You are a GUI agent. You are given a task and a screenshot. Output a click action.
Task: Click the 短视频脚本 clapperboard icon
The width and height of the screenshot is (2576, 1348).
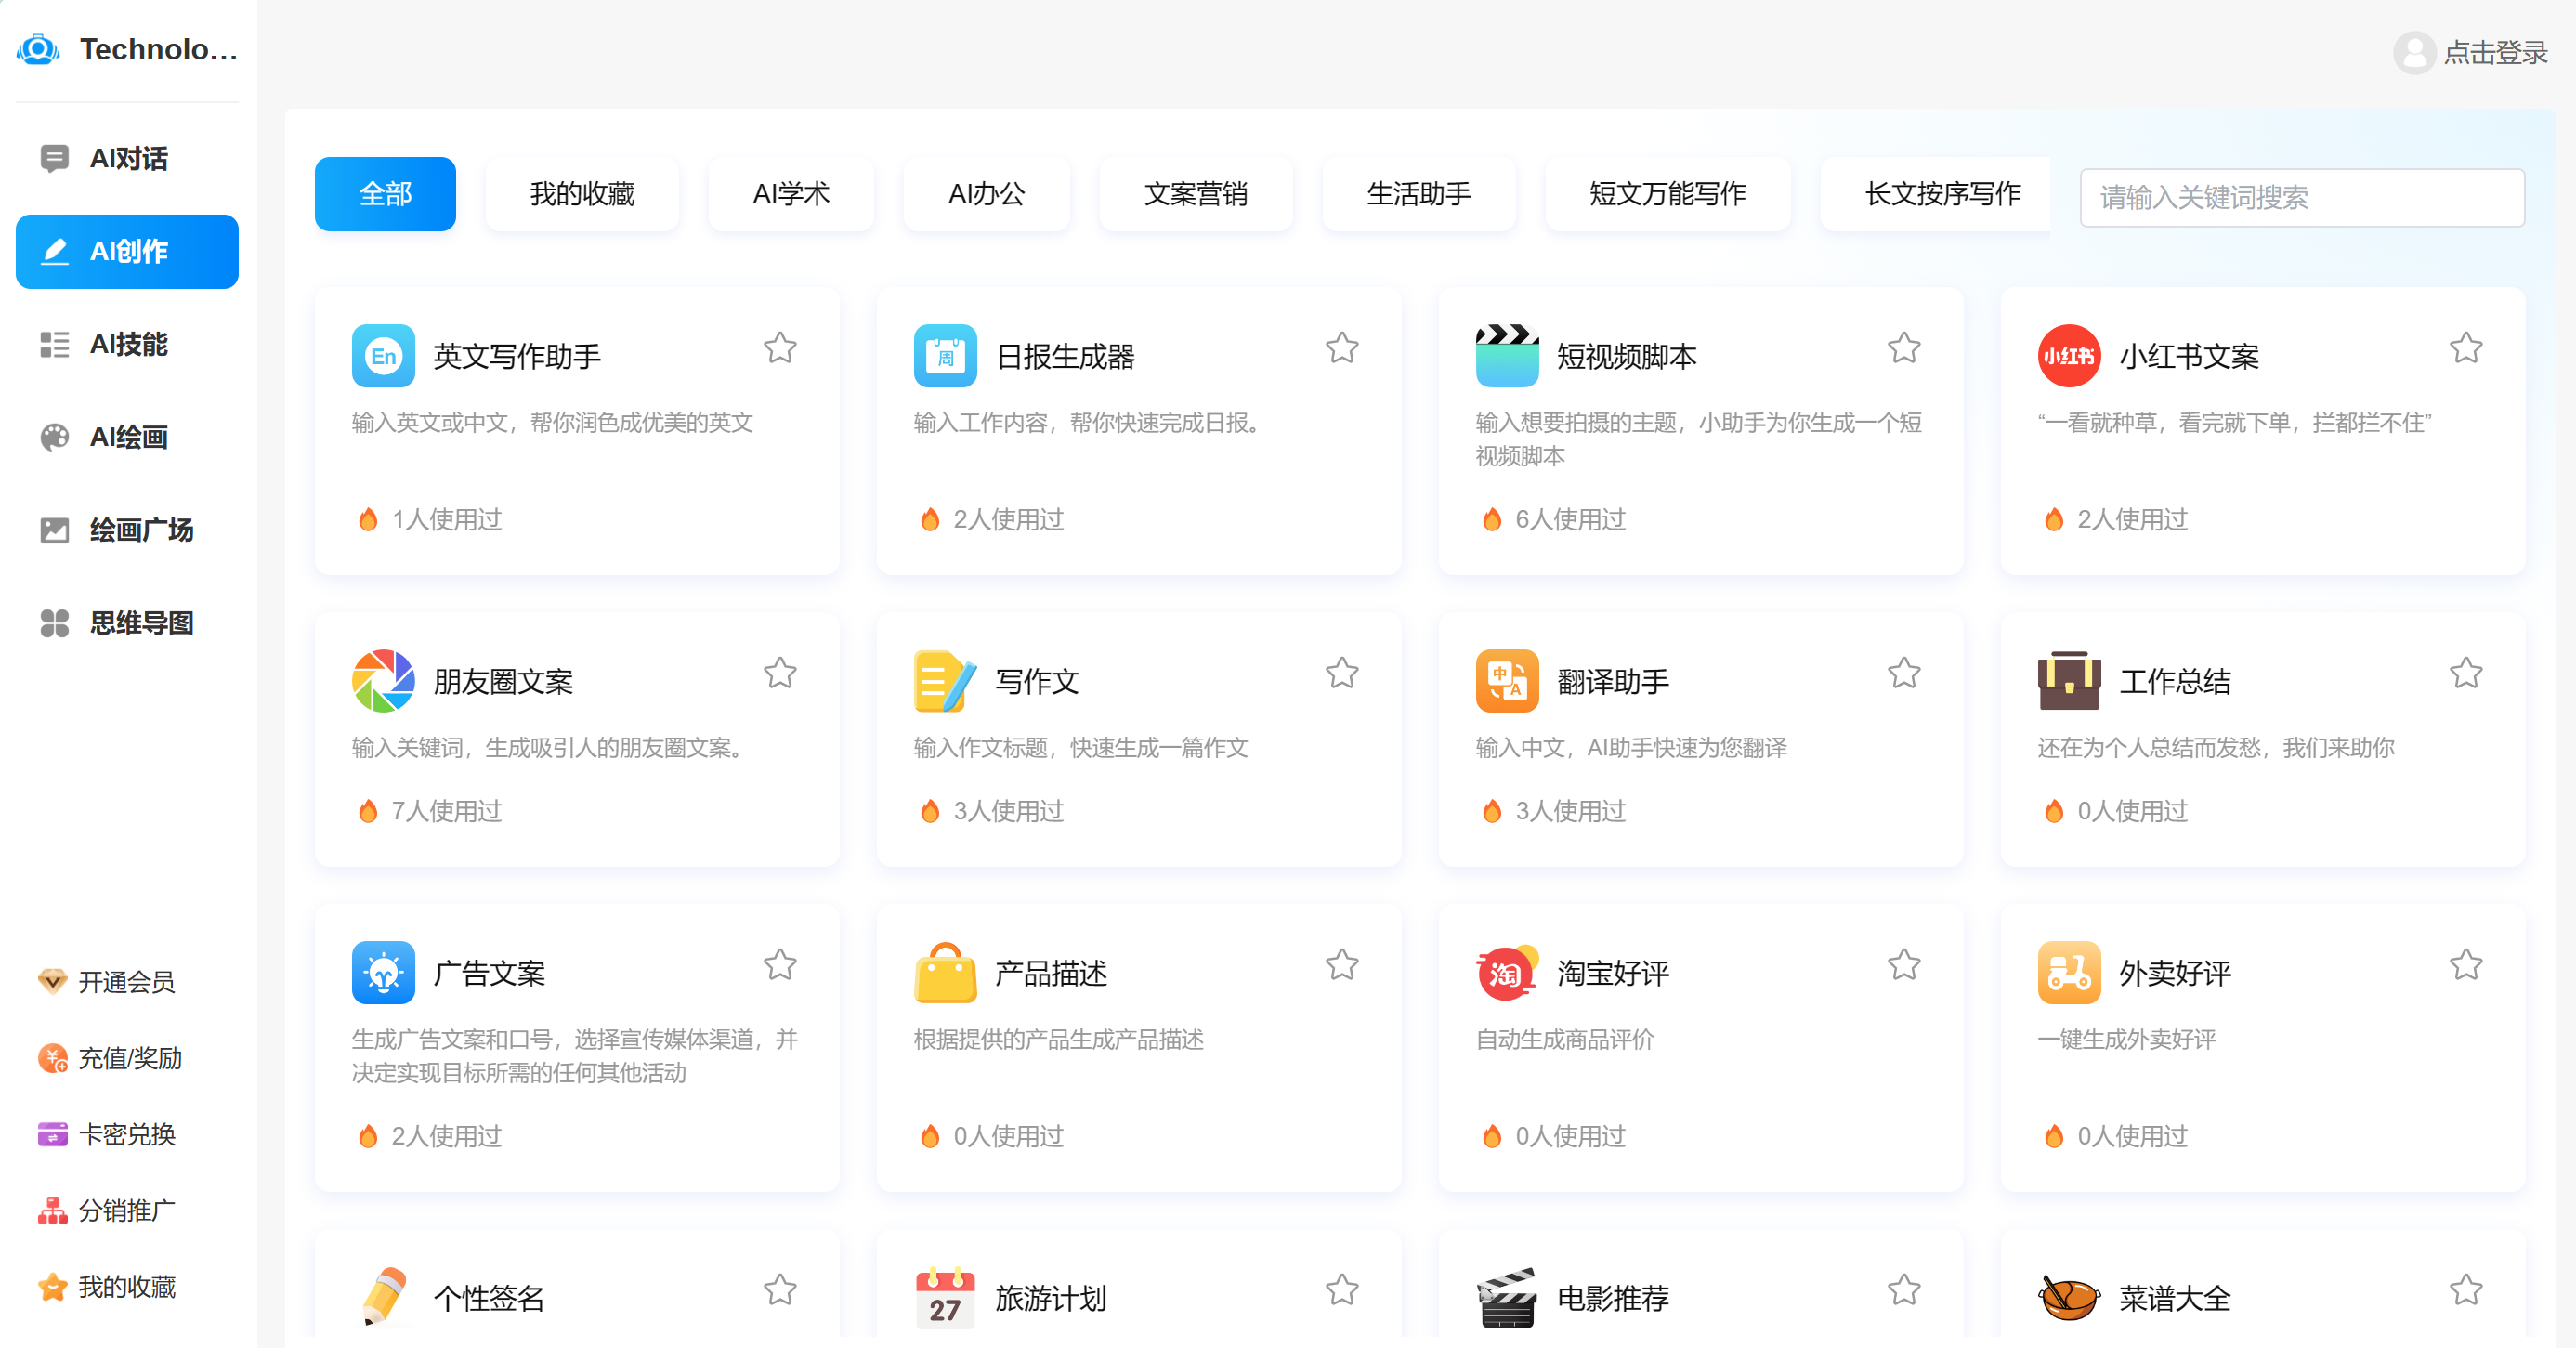tap(1507, 356)
